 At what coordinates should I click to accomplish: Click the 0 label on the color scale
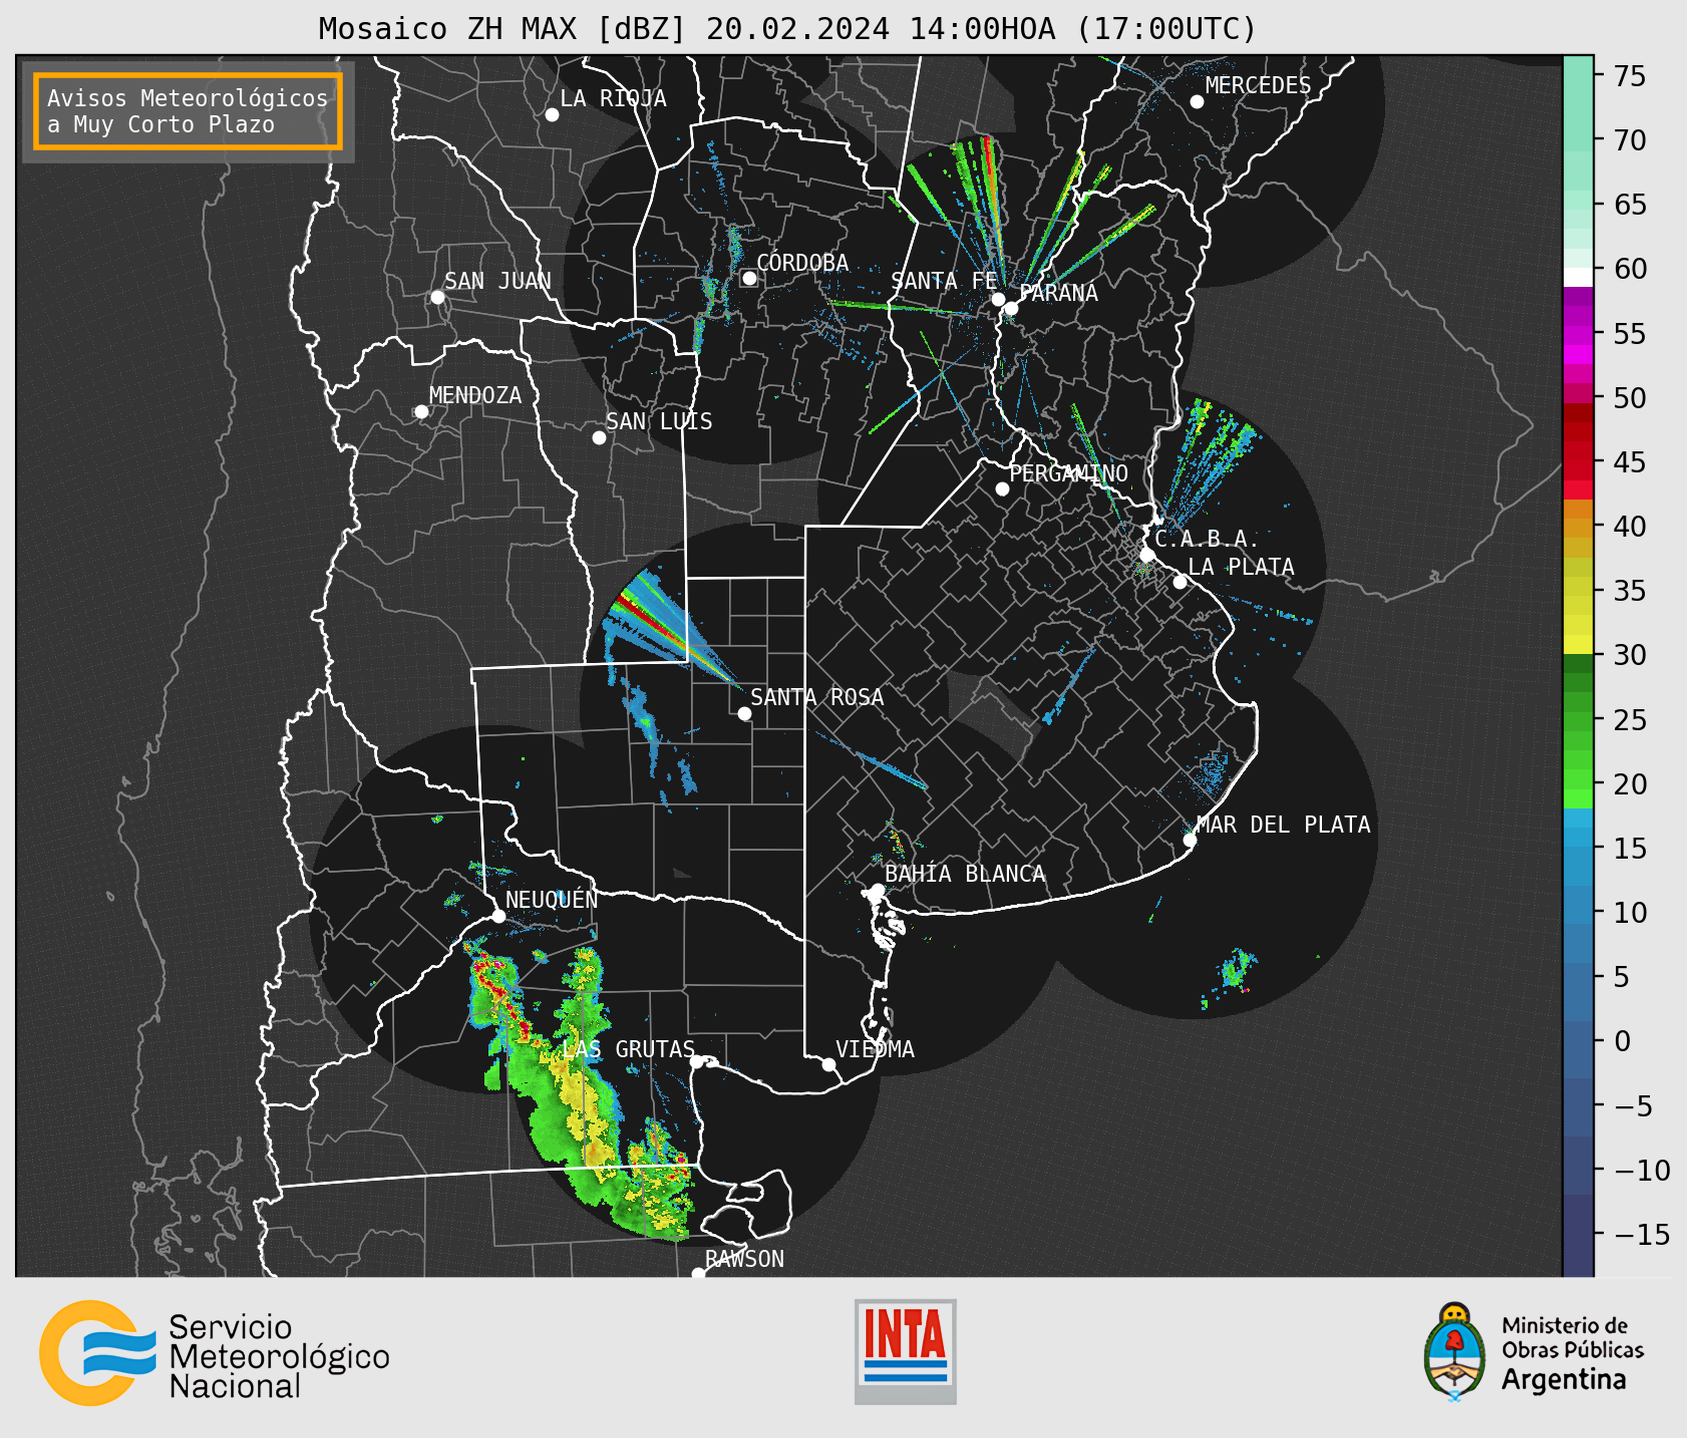1622,1041
